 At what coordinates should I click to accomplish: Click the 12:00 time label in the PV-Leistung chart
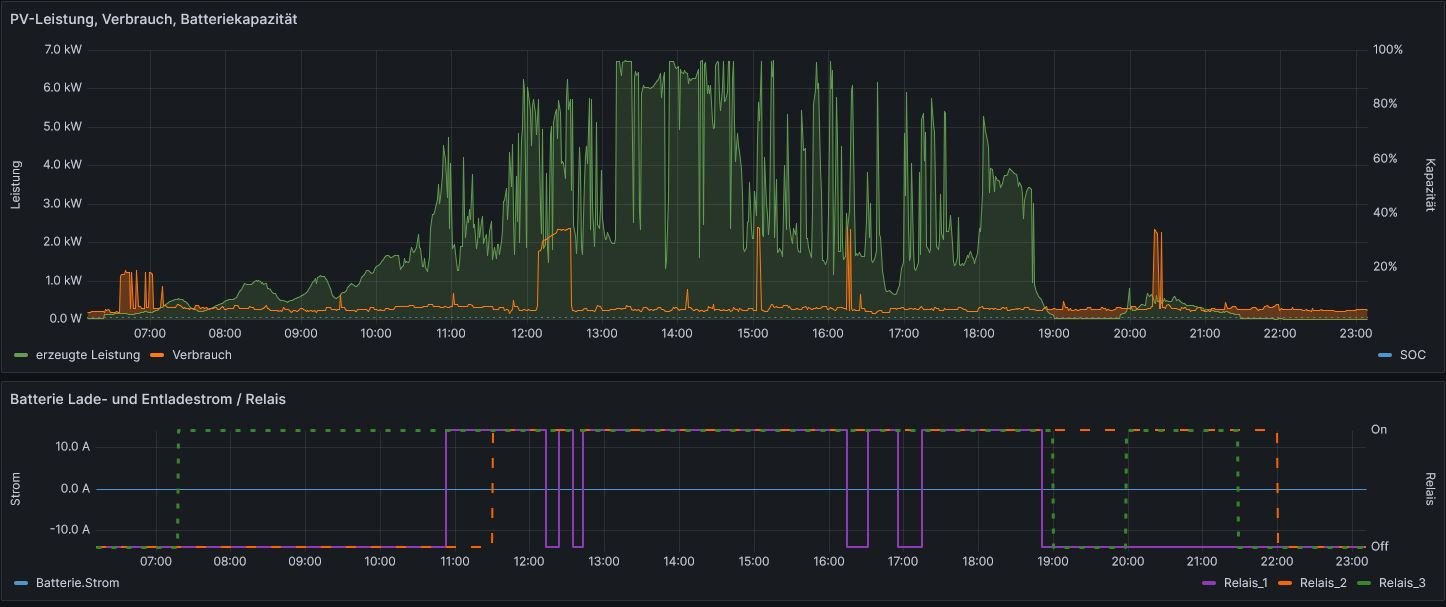526,333
